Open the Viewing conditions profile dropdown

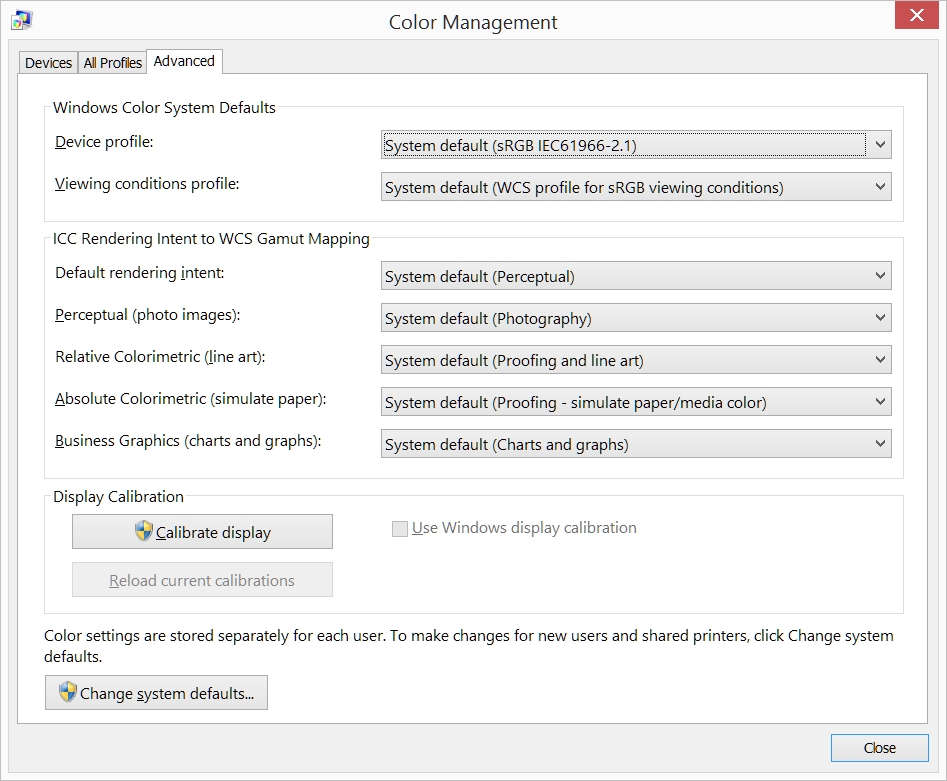tap(636, 187)
